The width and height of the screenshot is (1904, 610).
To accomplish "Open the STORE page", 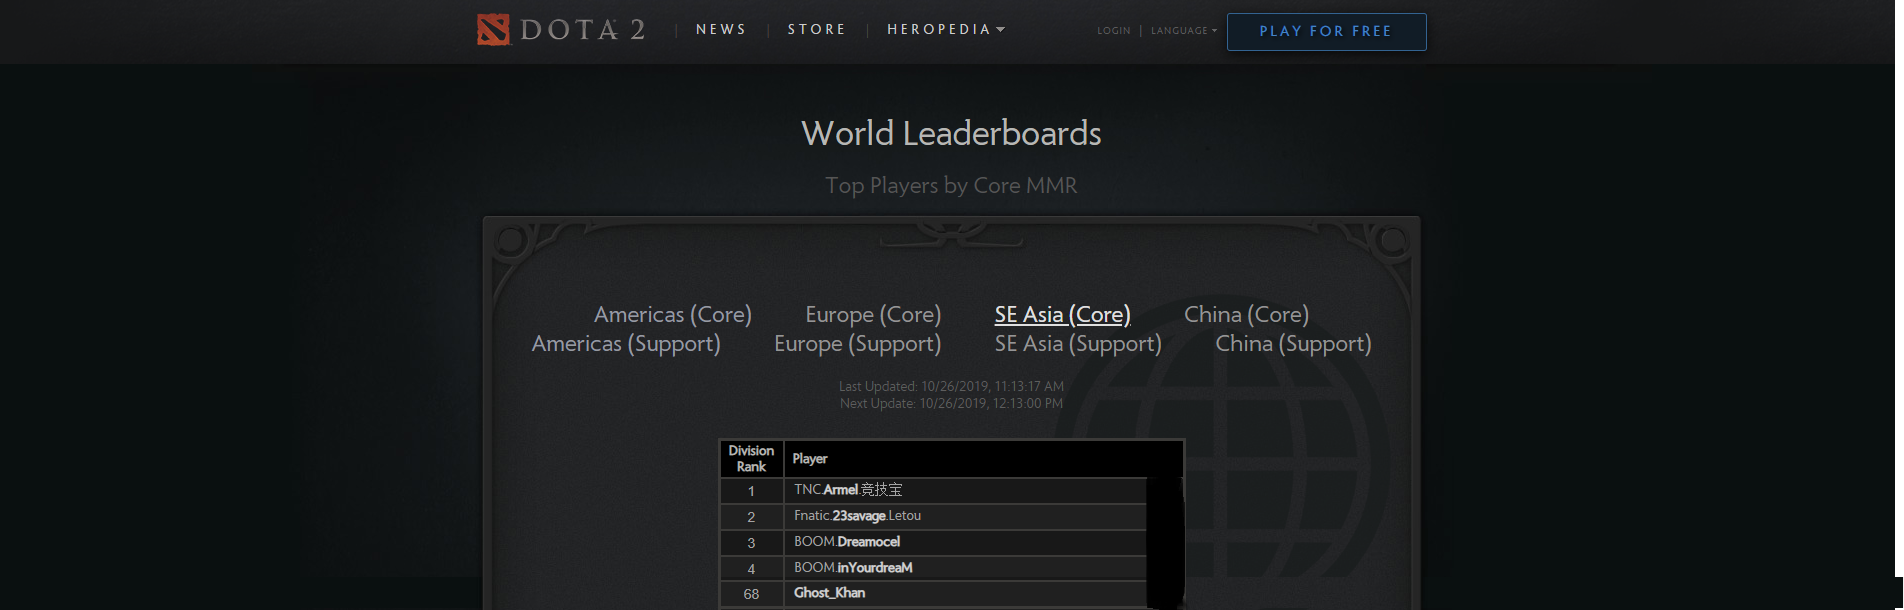I will (817, 30).
